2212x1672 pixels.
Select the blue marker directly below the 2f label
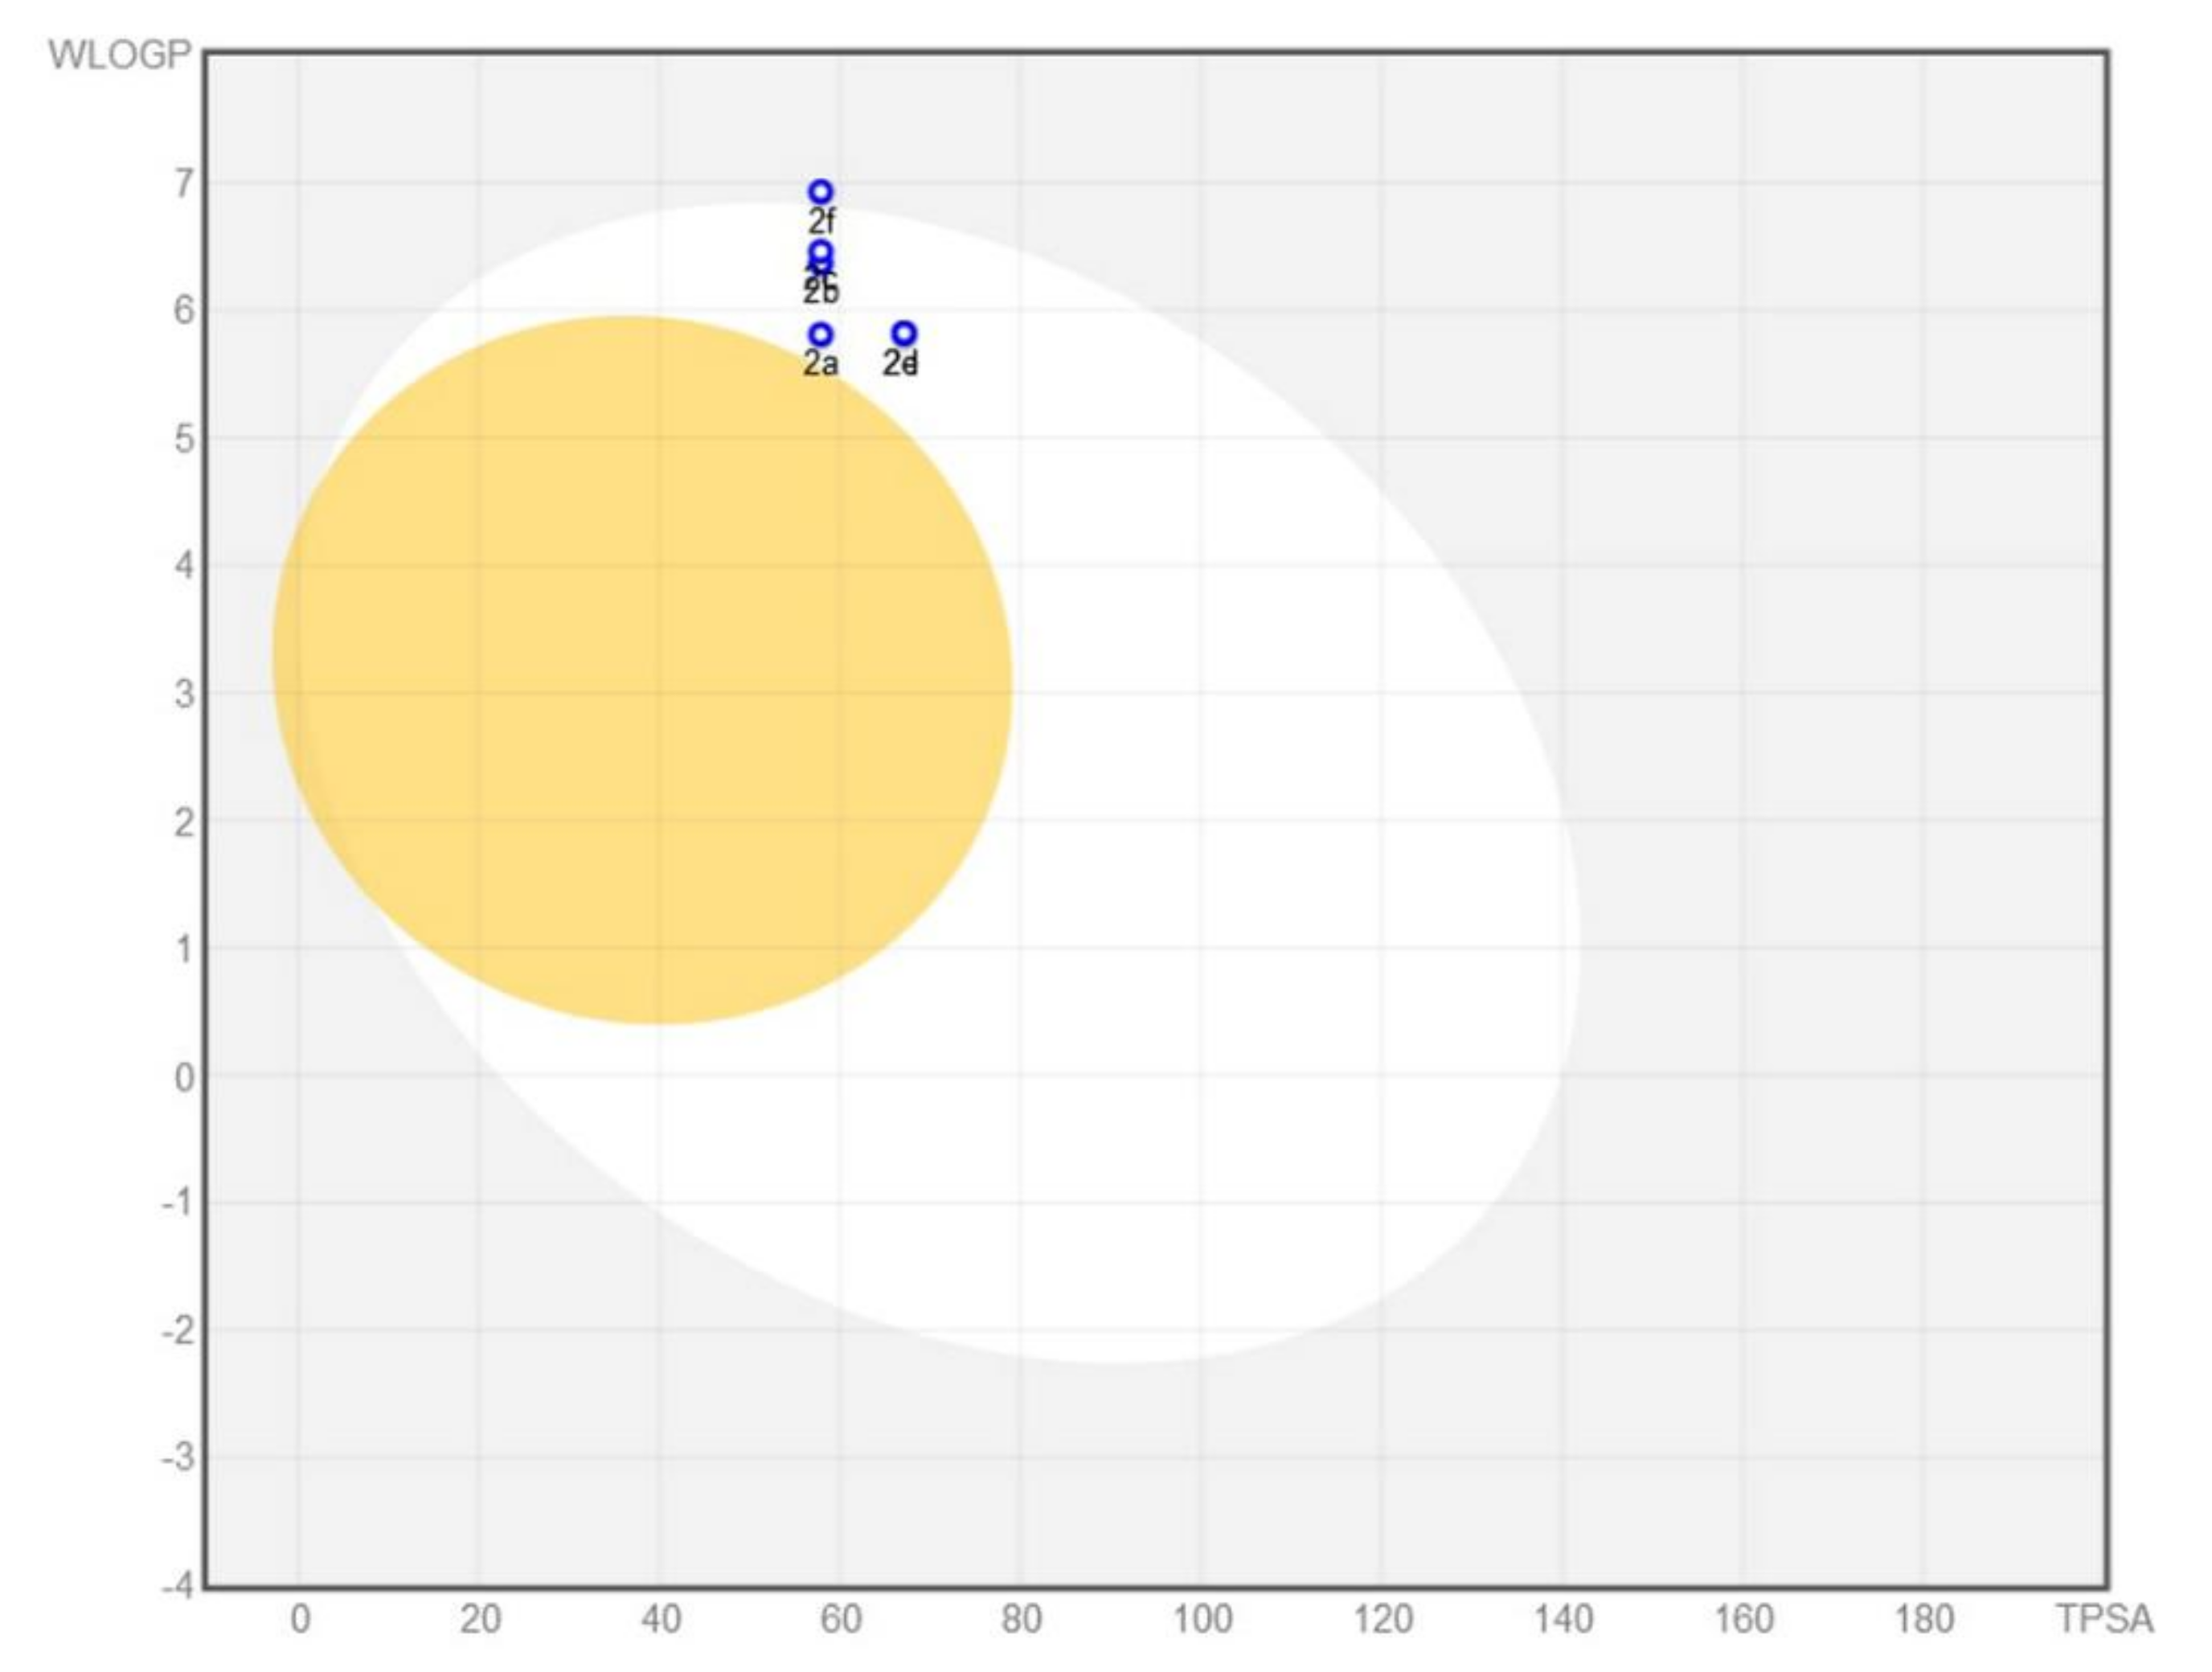pos(820,251)
